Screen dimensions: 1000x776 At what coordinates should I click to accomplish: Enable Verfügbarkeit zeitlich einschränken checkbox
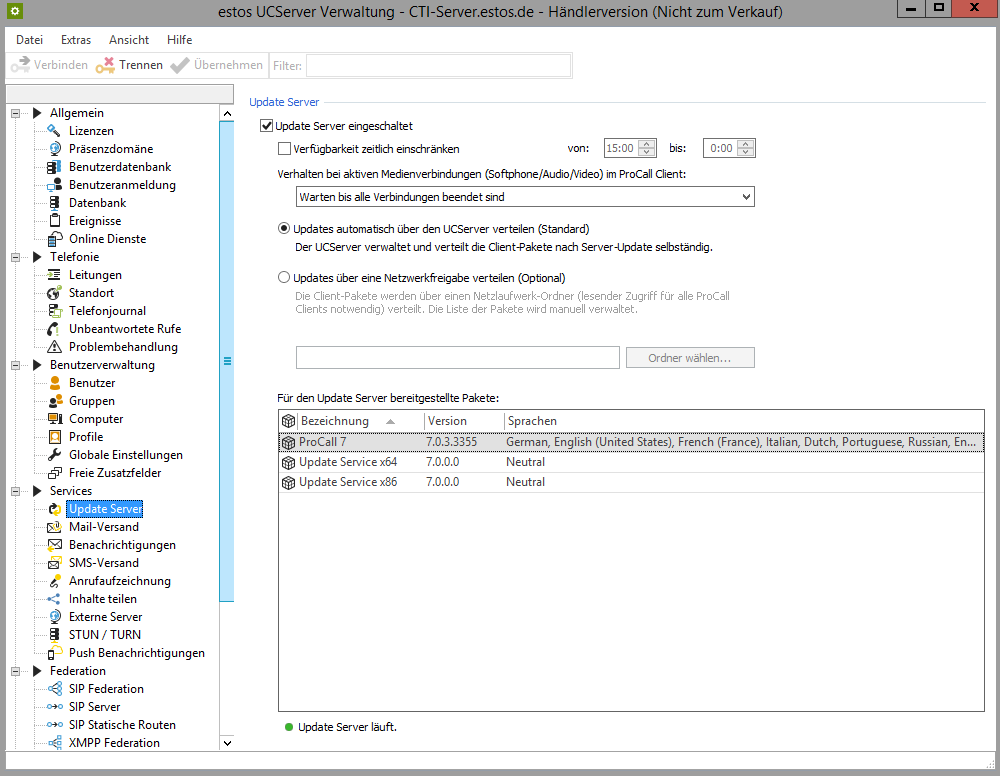point(284,149)
